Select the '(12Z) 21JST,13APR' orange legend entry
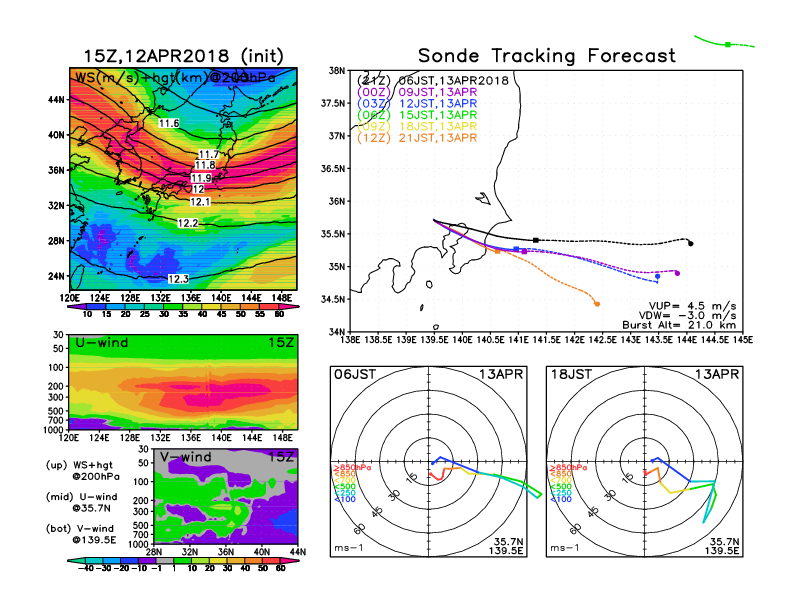The width and height of the screenshot is (792, 612). click(x=417, y=138)
